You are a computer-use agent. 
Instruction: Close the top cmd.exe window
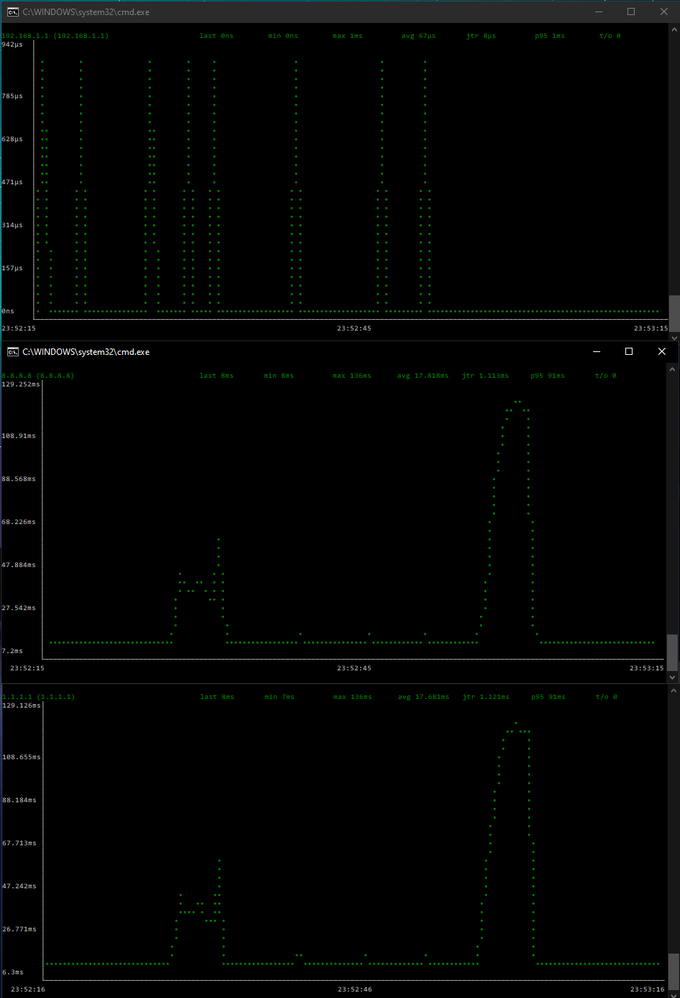click(x=663, y=11)
